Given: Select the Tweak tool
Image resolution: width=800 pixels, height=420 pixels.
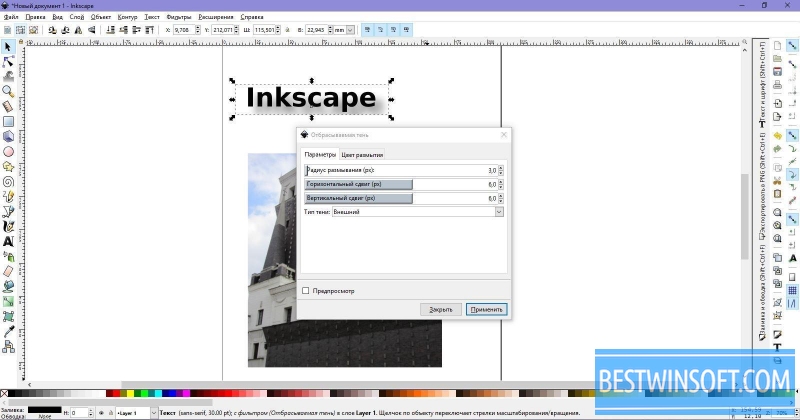Looking at the screenshot, I should tap(8, 77).
